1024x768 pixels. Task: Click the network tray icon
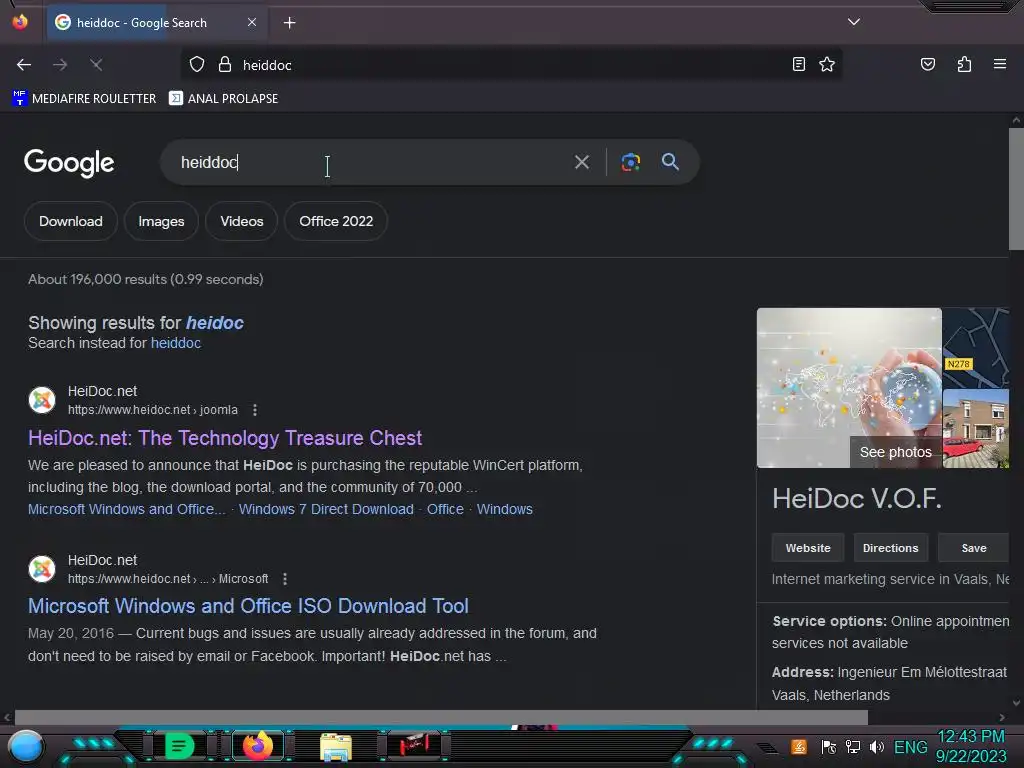coord(852,746)
